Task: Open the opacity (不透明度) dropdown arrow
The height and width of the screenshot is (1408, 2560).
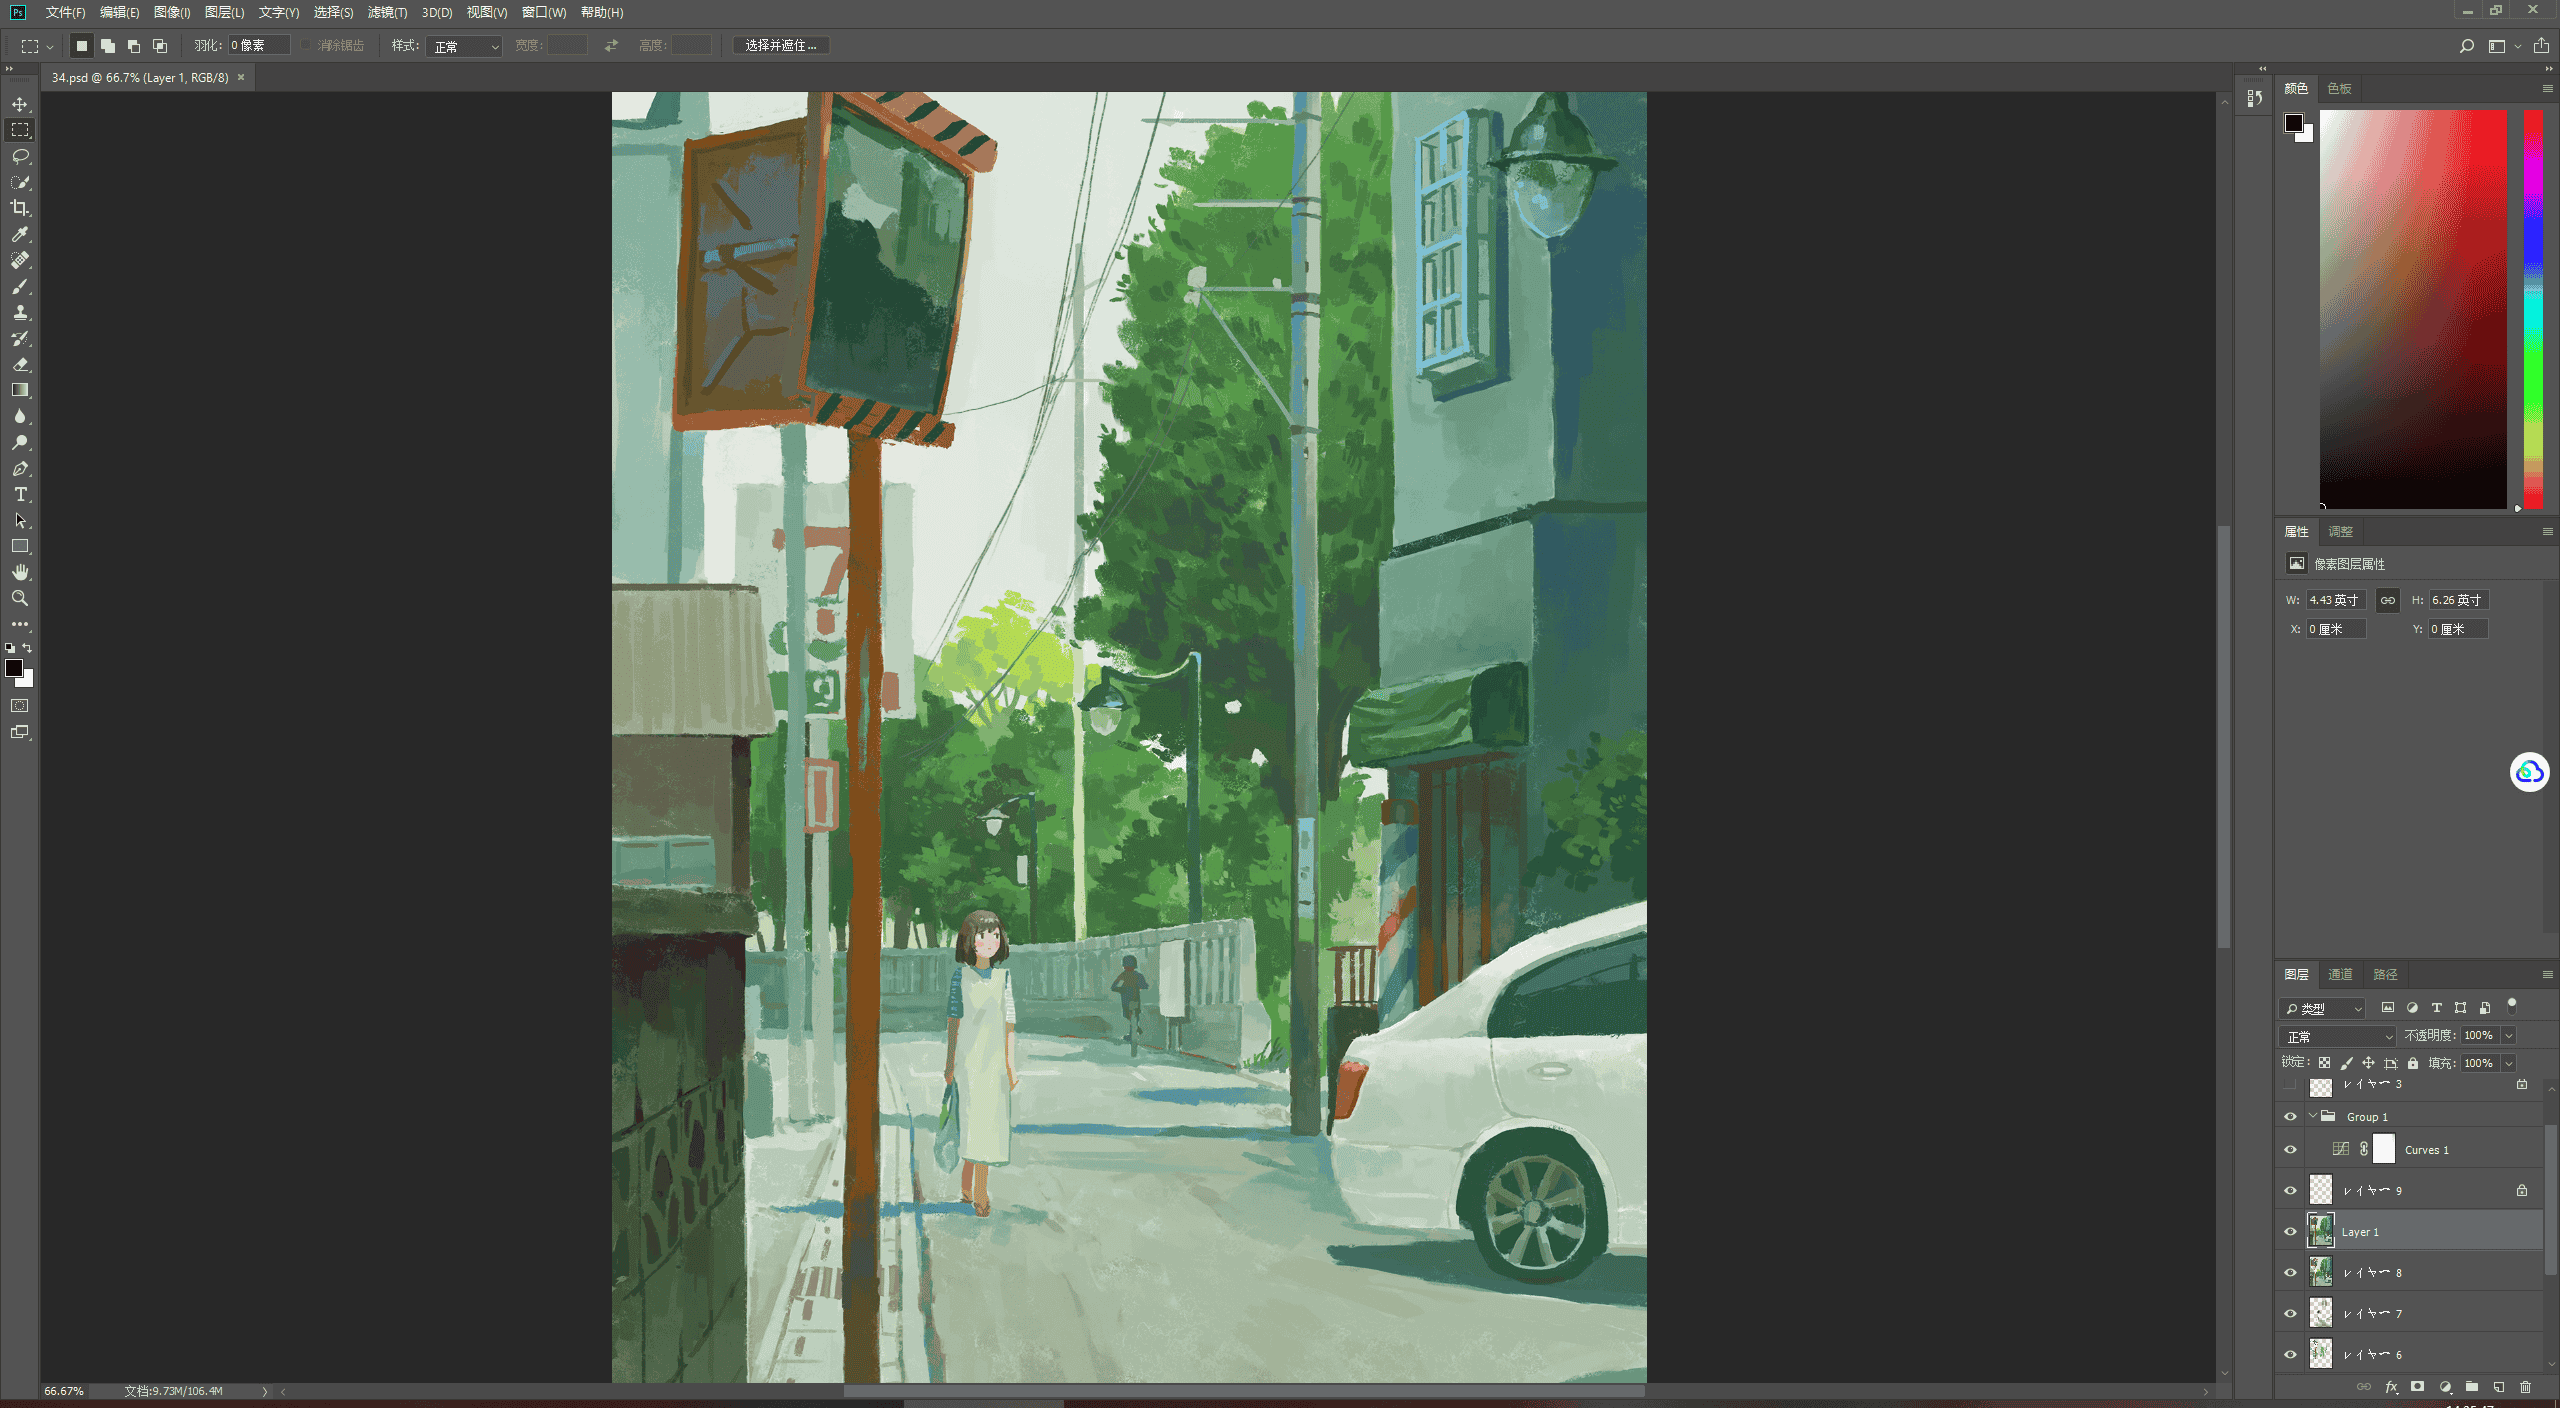Action: point(2509,1036)
